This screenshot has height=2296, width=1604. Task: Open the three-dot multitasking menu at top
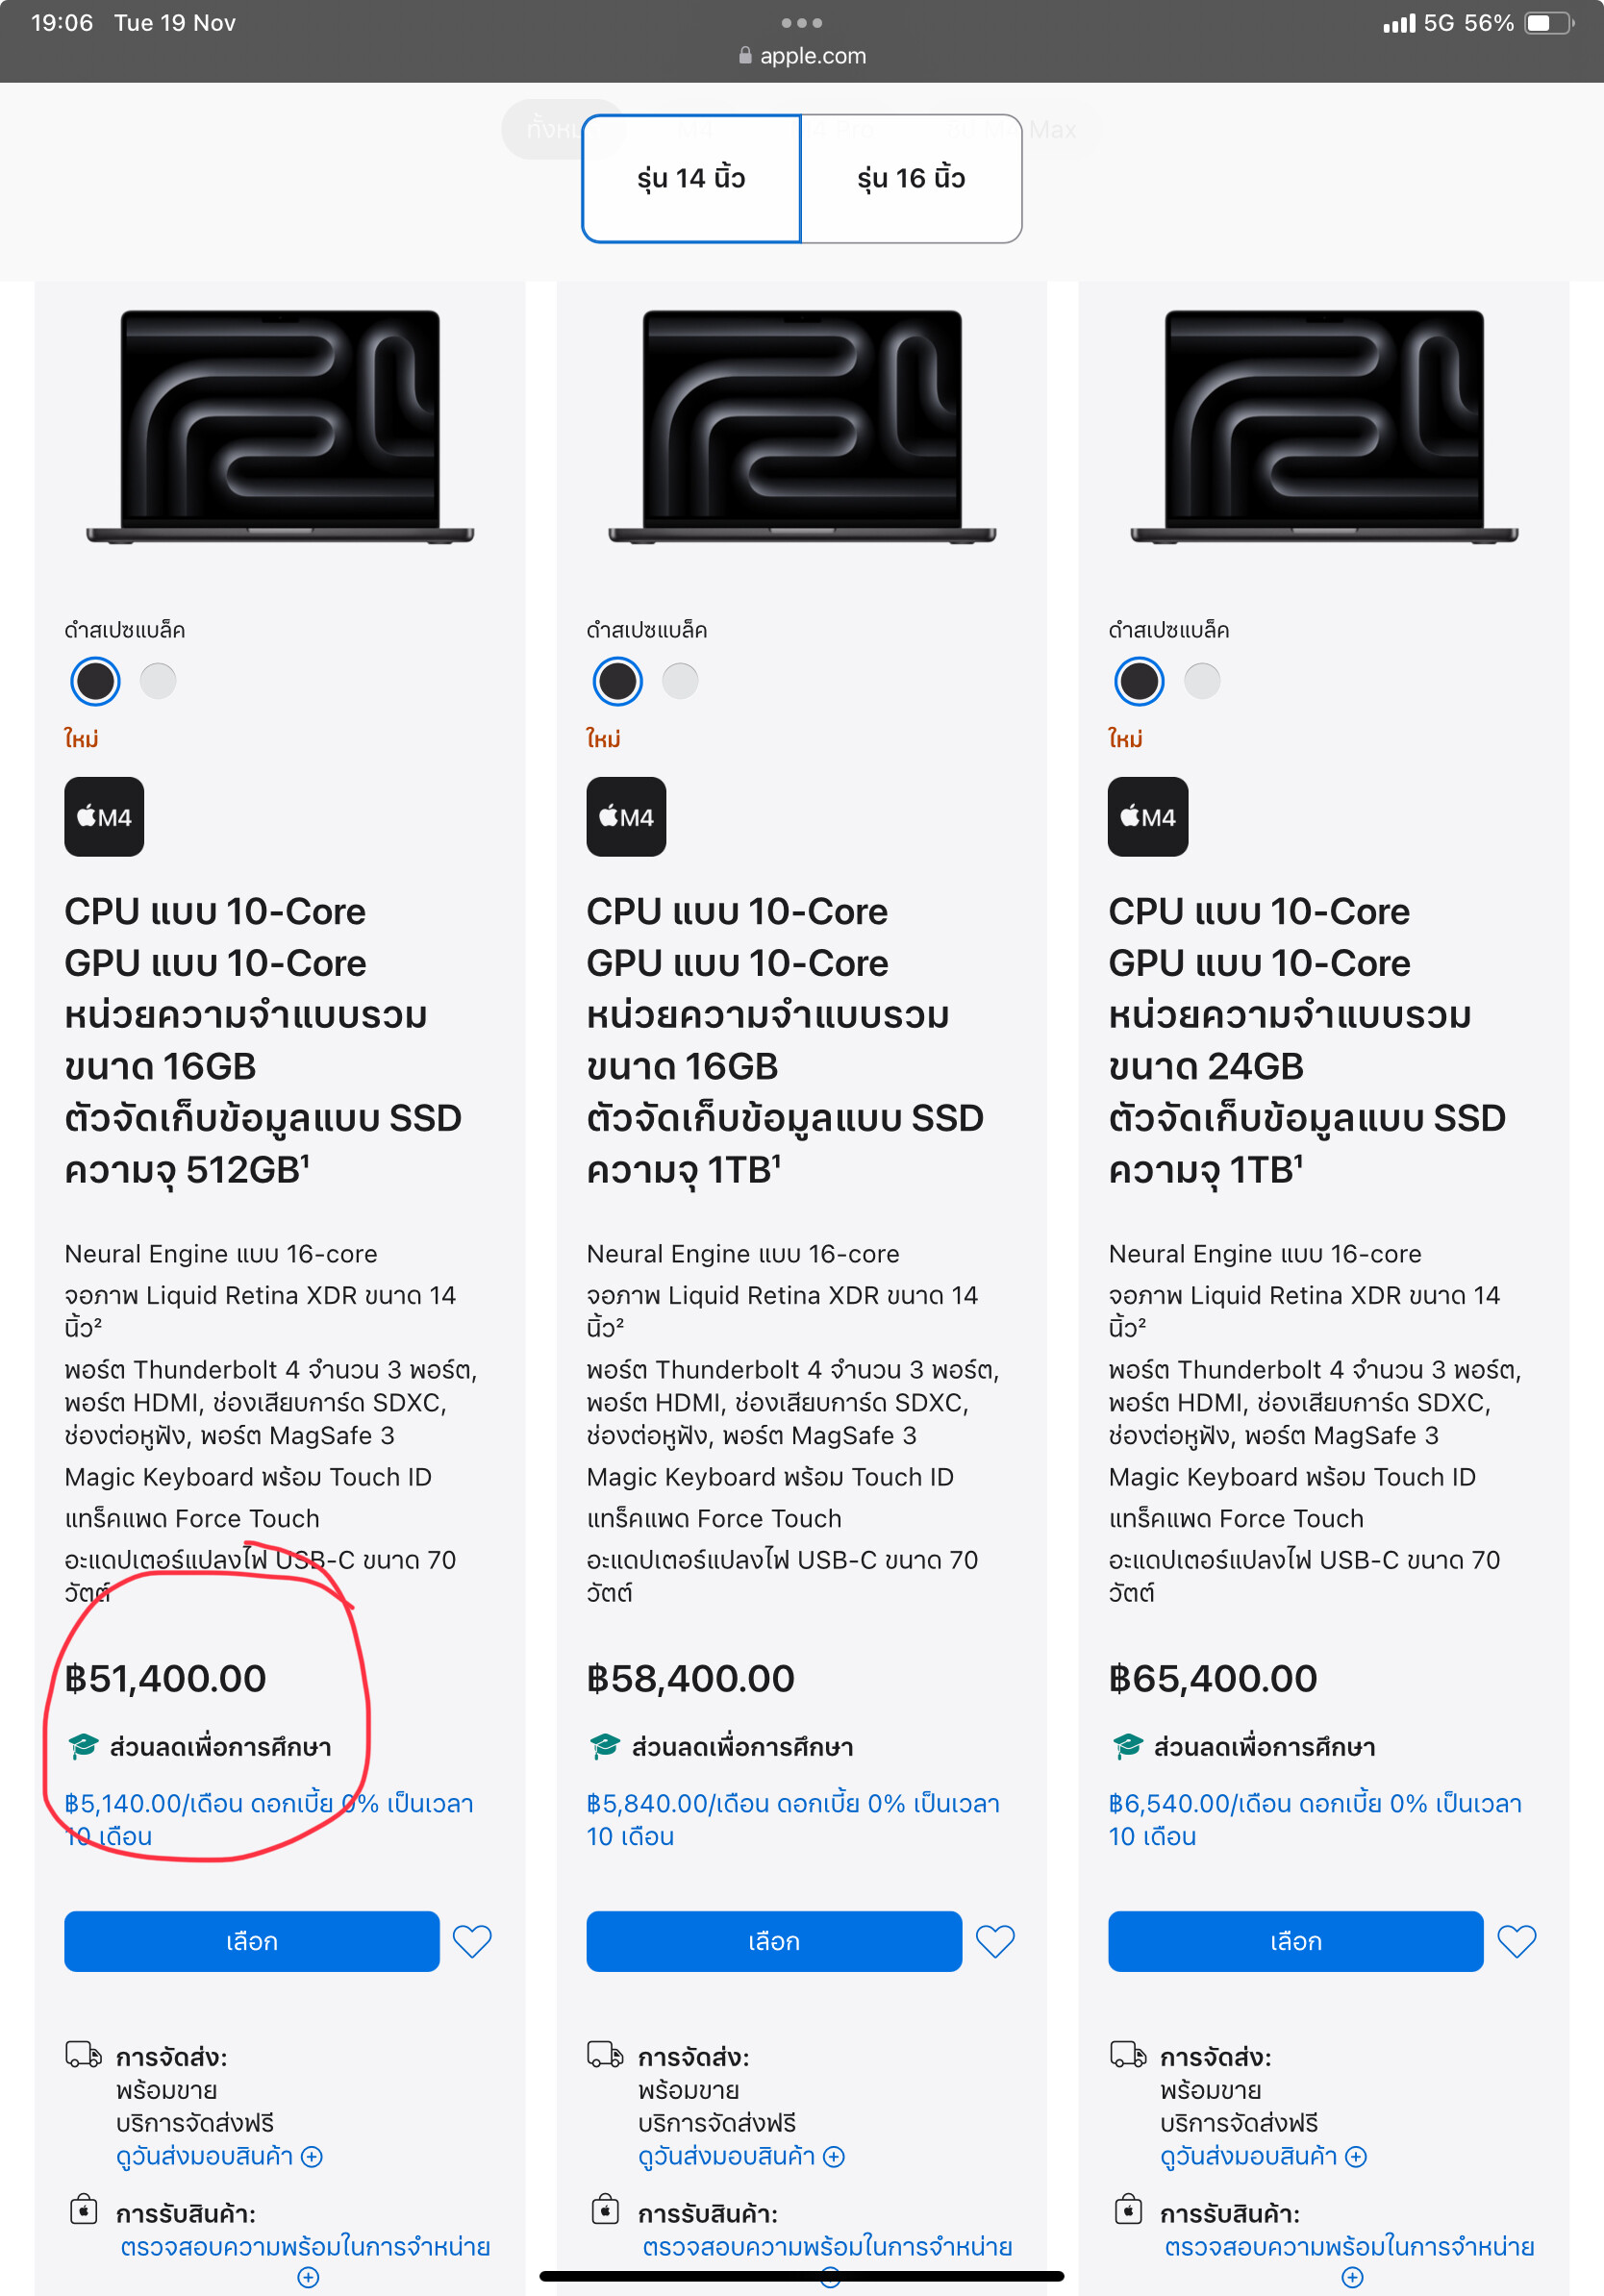click(802, 22)
